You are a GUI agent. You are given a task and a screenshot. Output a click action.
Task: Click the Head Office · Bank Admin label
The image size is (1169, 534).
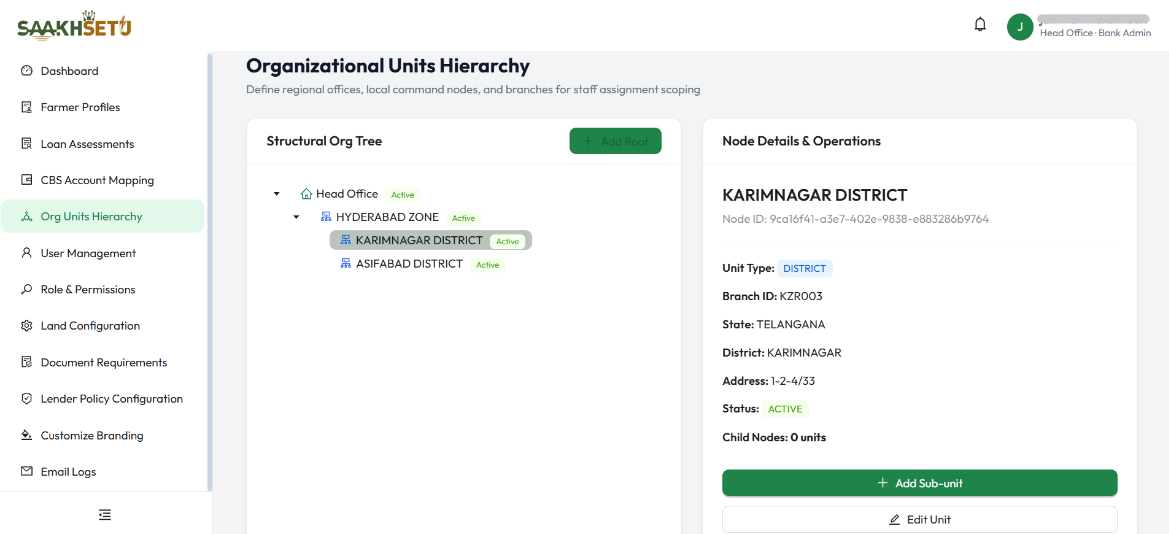1095,34
